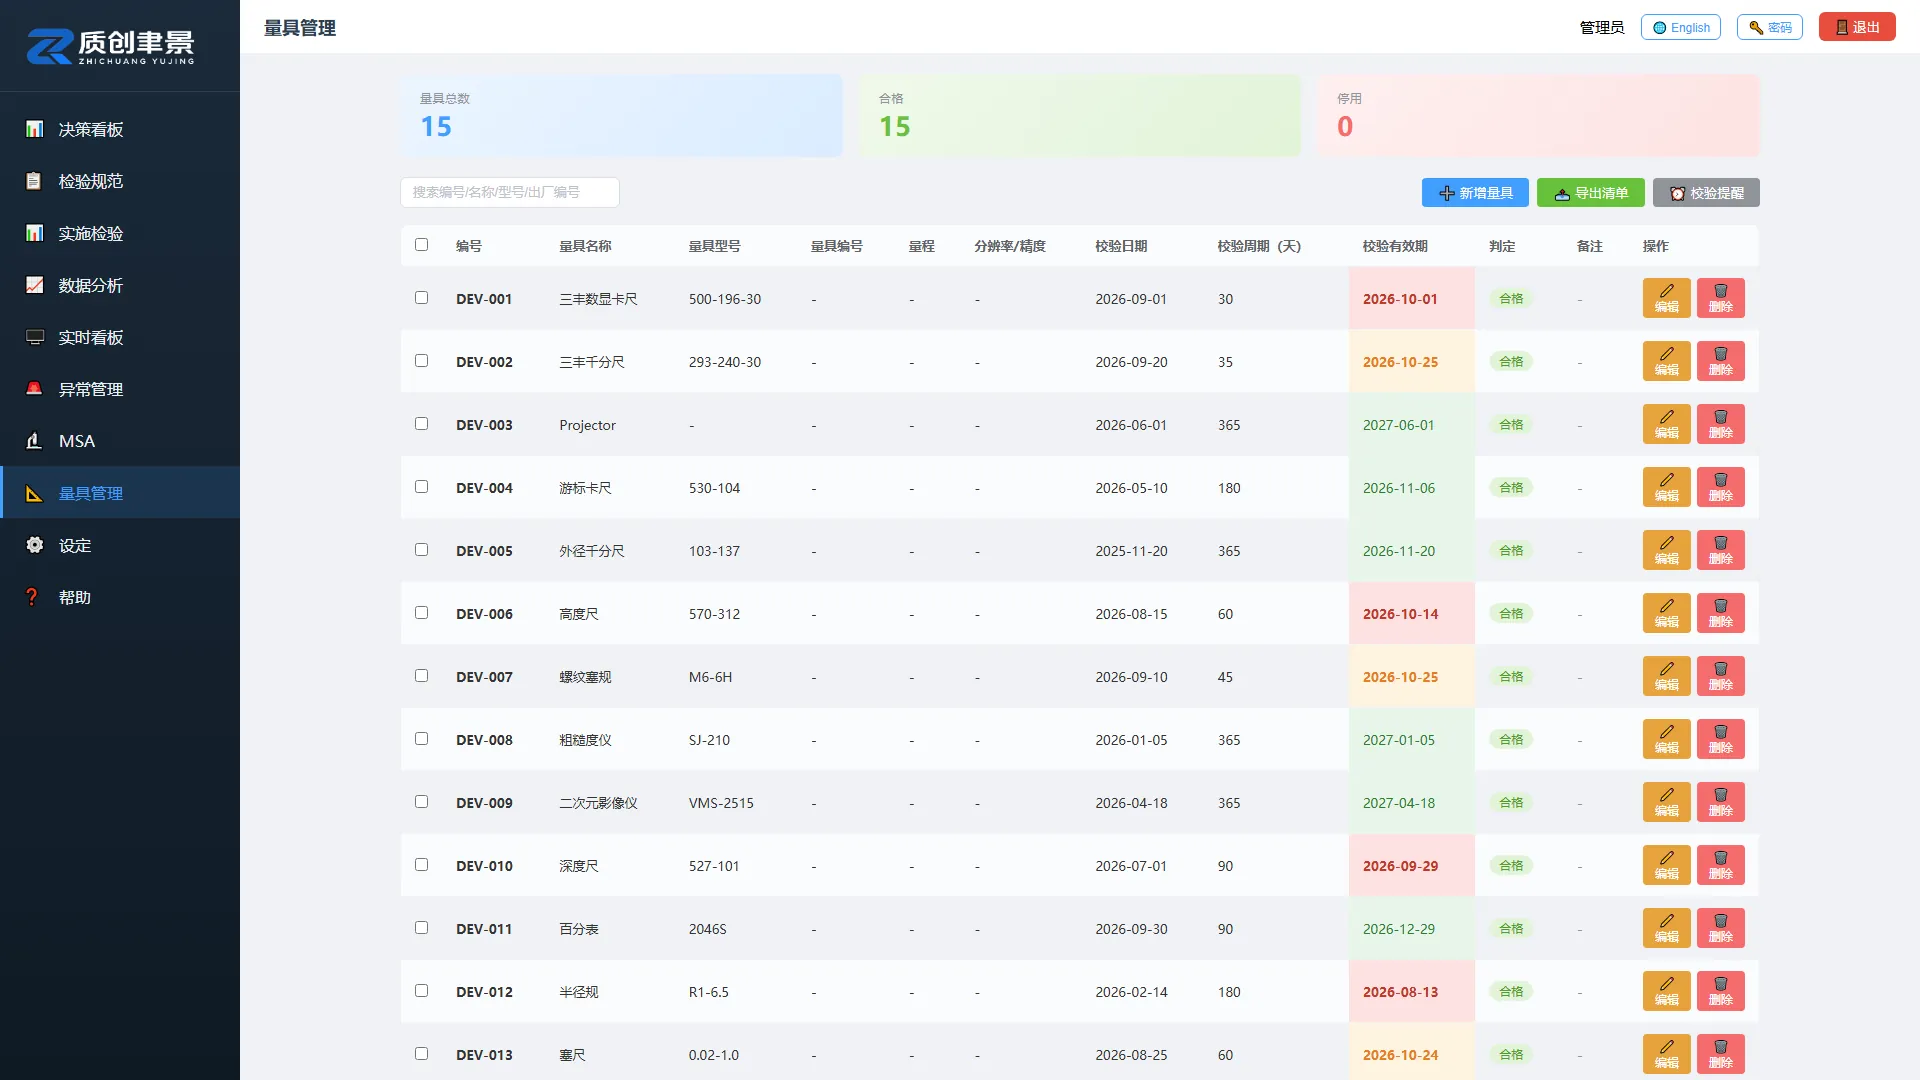Viewport: 1920px width, 1080px height.
Task: Toggle the select-all header checkbox
Action: tap(421, 245)
